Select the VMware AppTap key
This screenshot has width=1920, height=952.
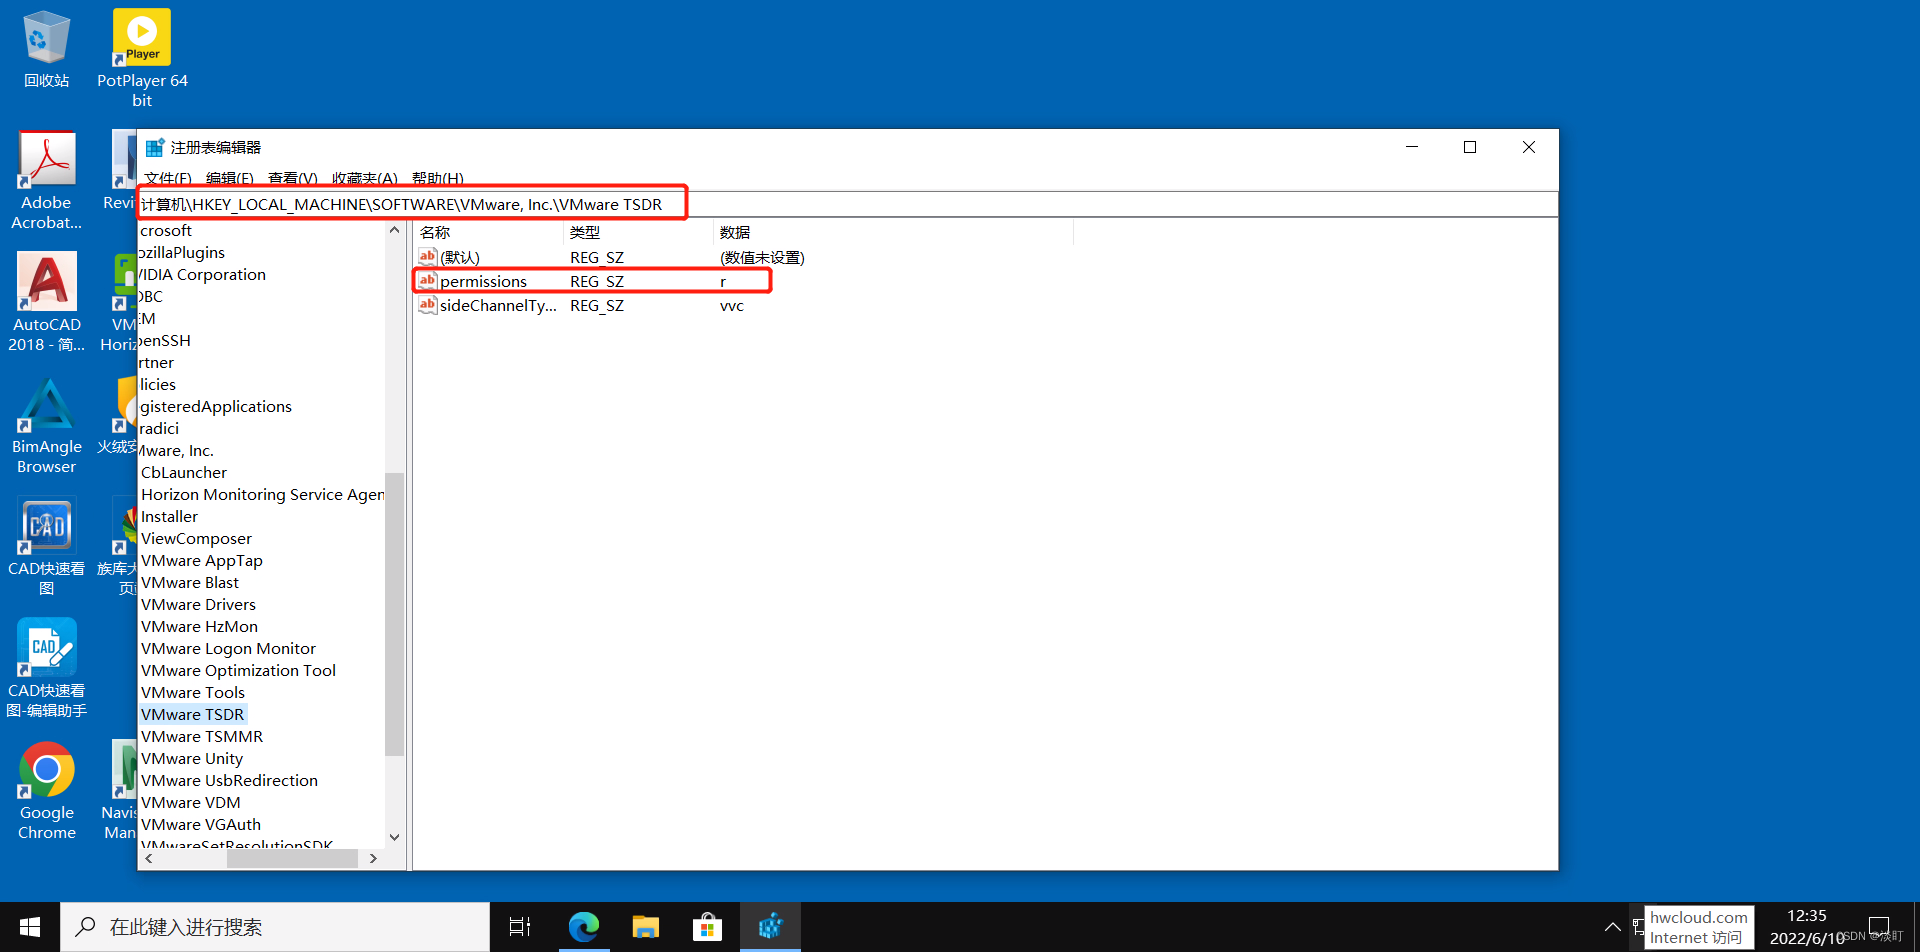[x=202, y=560]
